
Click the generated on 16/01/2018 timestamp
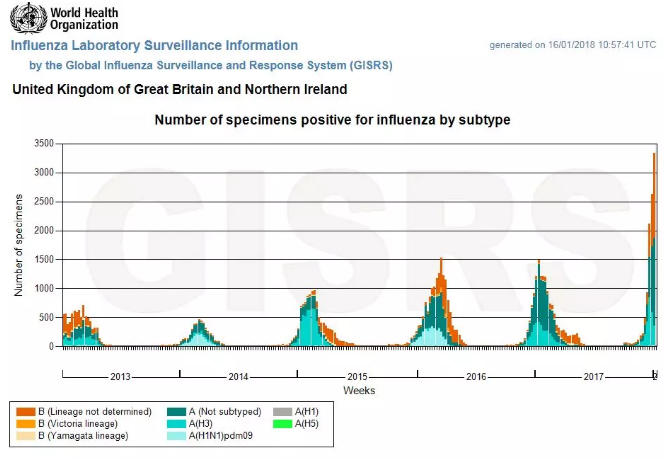pyautogui.click(x=572, y=46)
